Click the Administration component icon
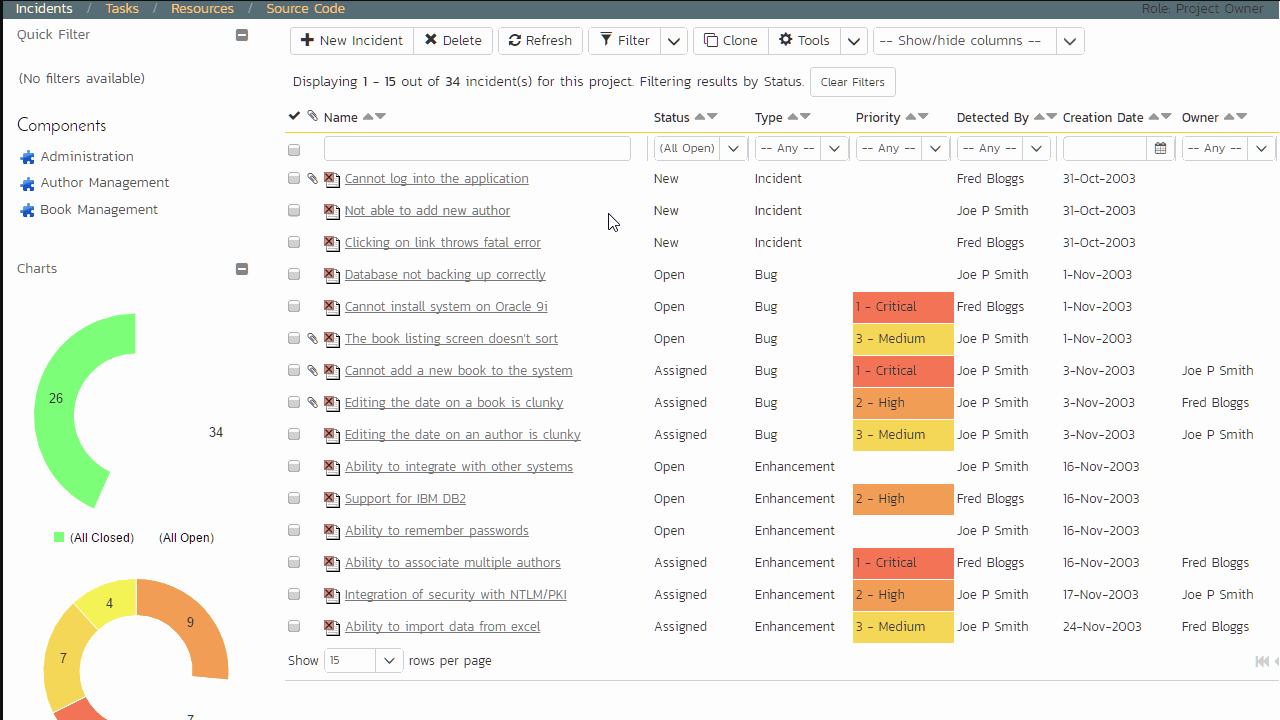Image resolution: width=1280 pixels, height=720 pixels. [x=26, y=156]
